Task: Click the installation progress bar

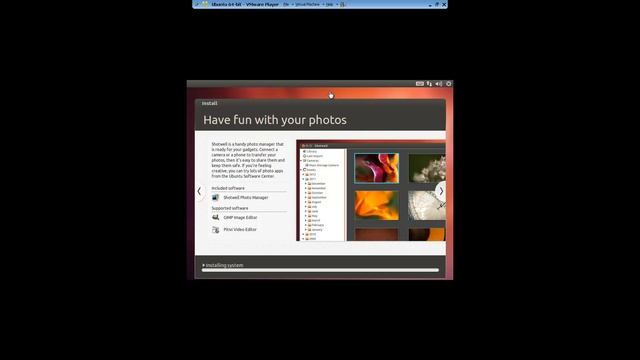Action: [320, 270]
